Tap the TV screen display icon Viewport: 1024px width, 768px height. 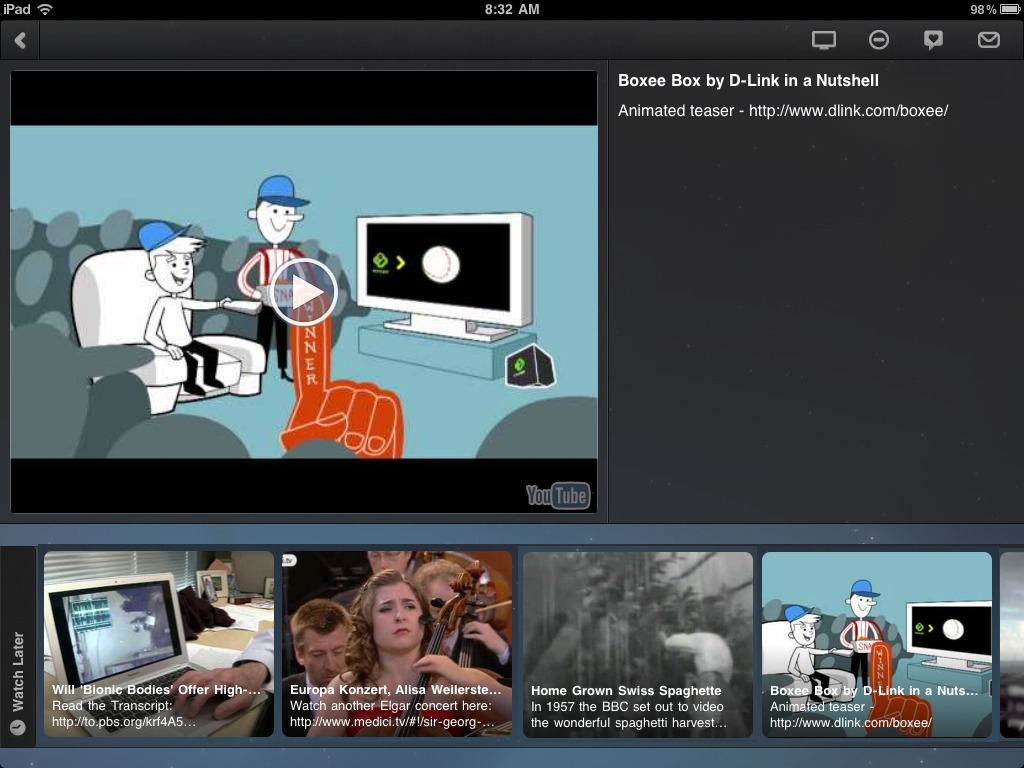[824, 40]
